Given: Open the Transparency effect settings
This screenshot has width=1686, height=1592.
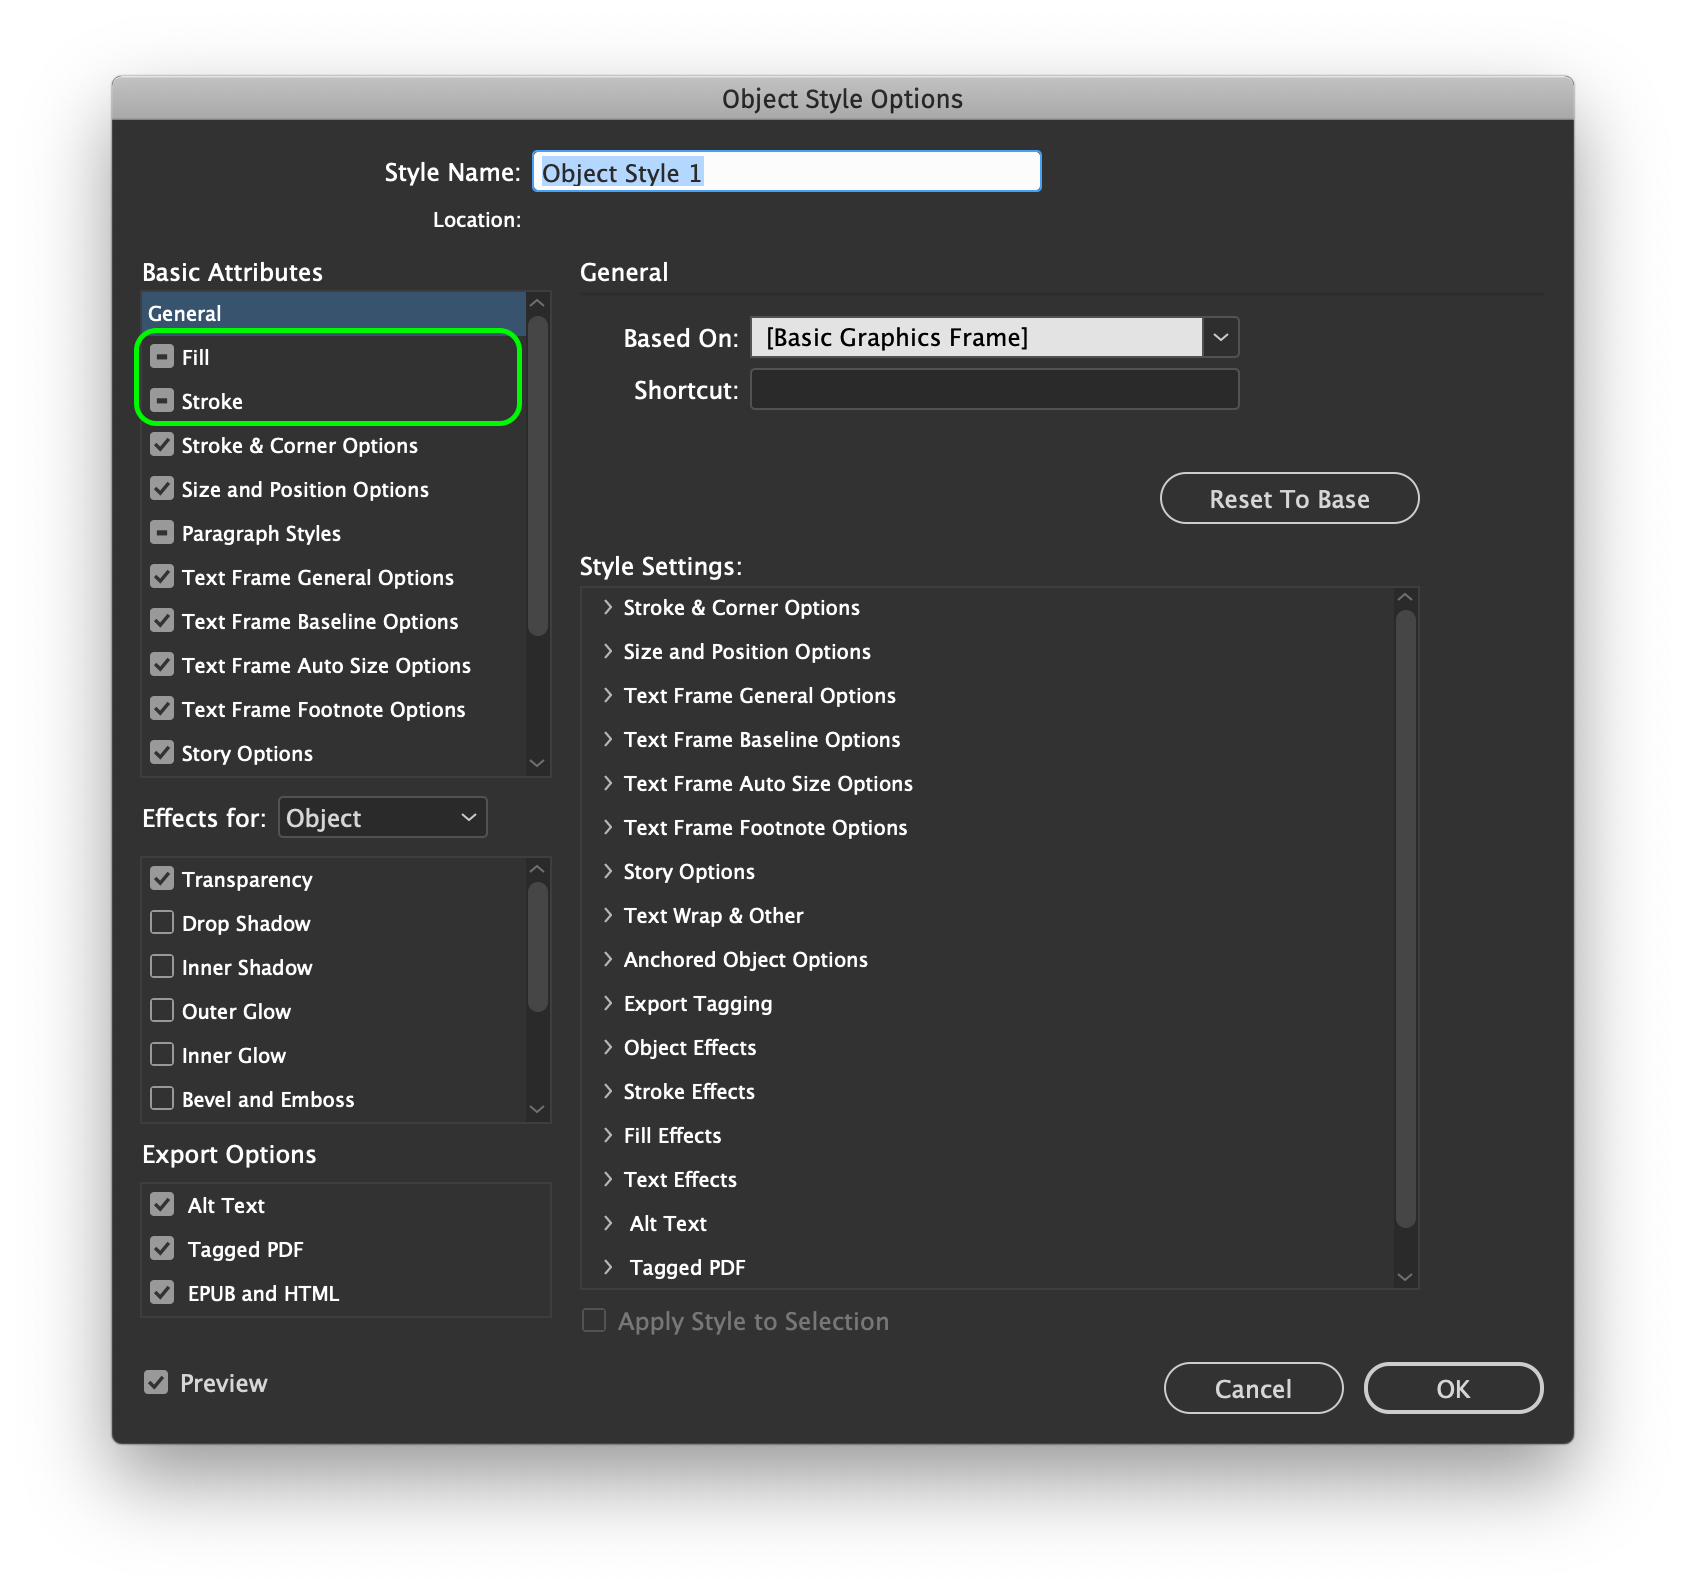Looking at the screenshot, I should point(247,879).
